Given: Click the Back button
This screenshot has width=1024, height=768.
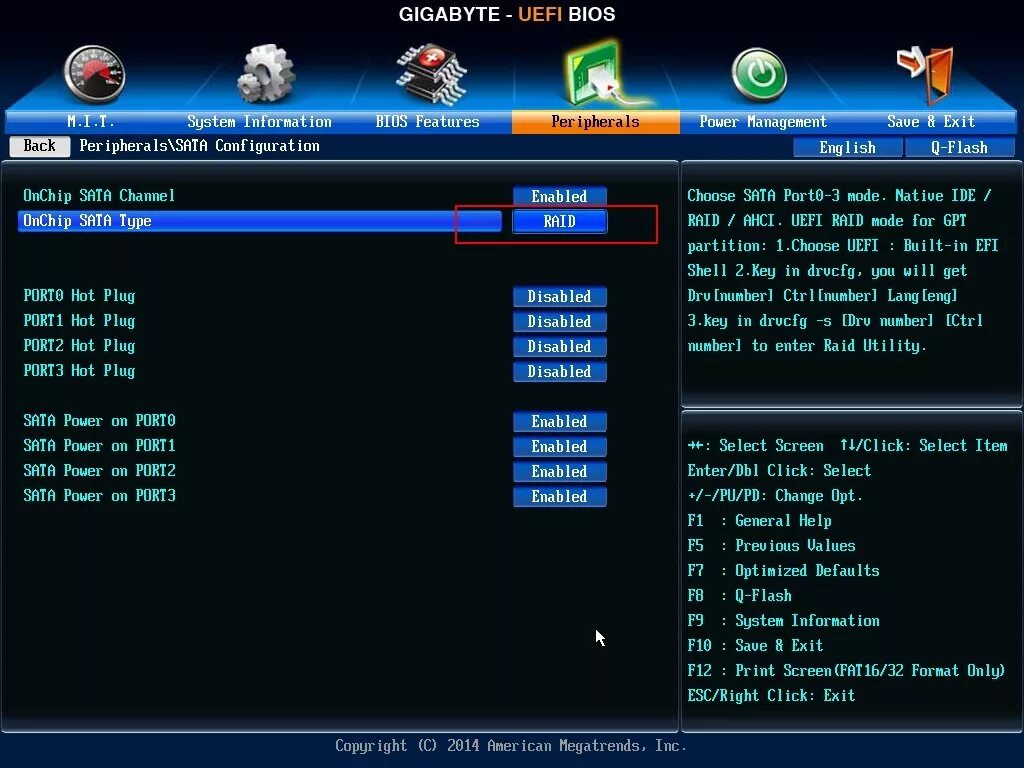Looking at the screenshot, I should pos(40,146).
